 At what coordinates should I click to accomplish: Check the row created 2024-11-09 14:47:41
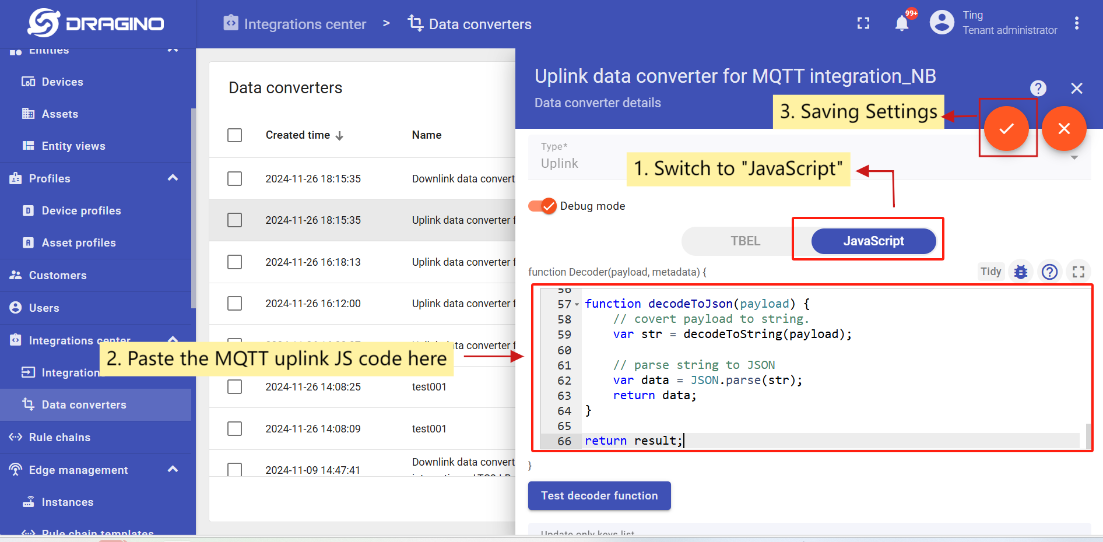coord(235,469)
